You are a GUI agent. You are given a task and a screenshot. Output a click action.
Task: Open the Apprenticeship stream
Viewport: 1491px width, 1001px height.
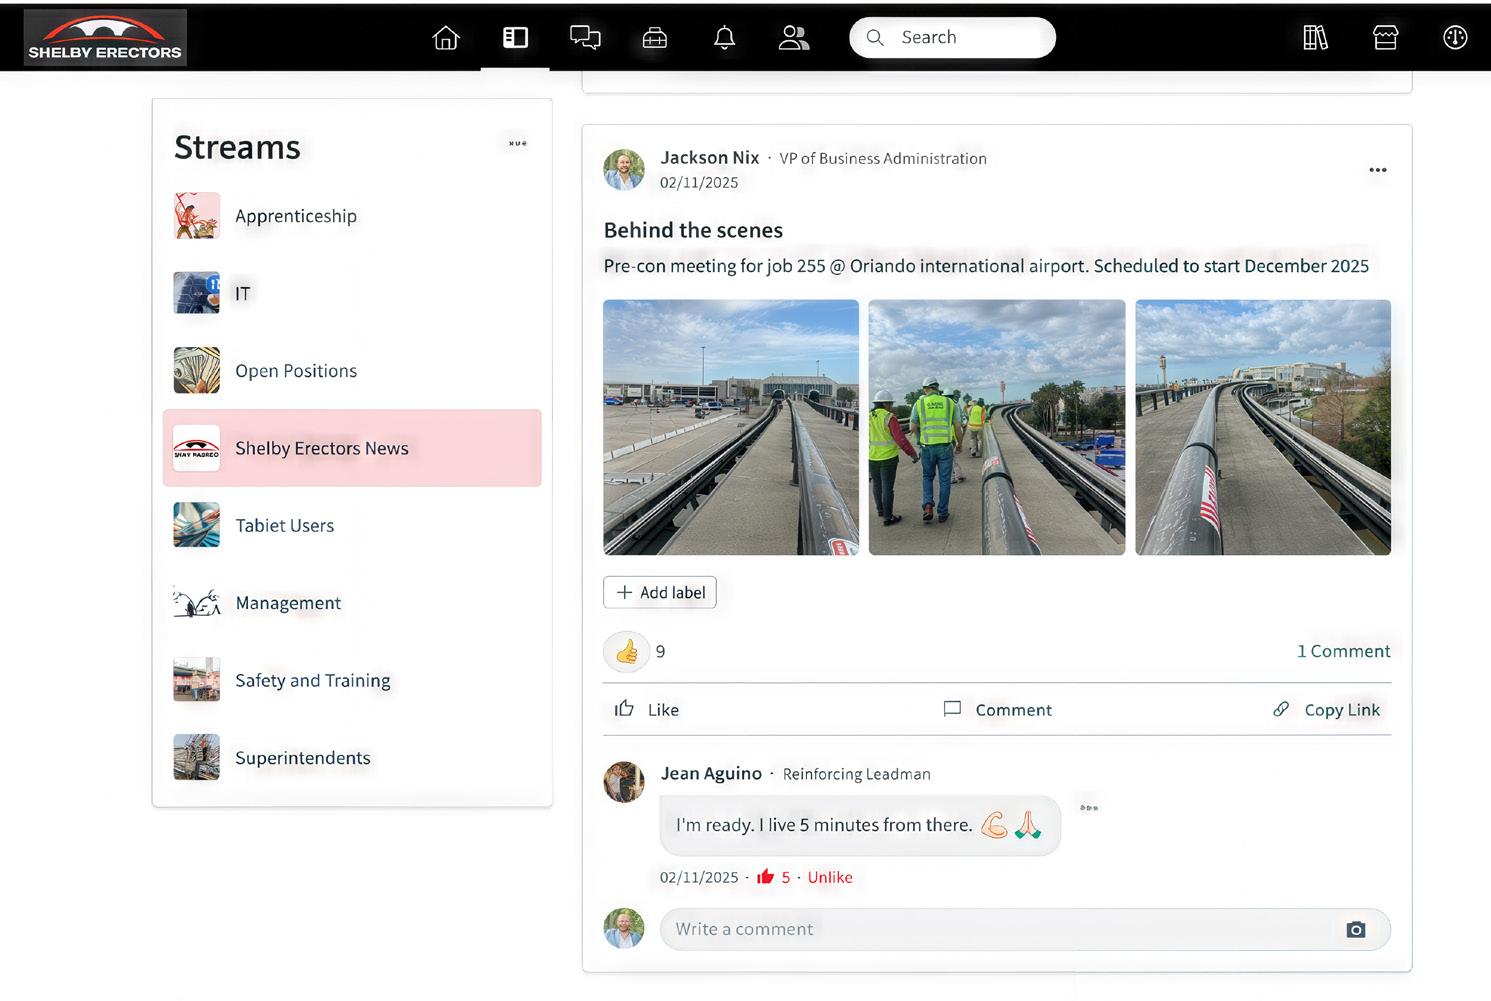[x=352, y=216]
